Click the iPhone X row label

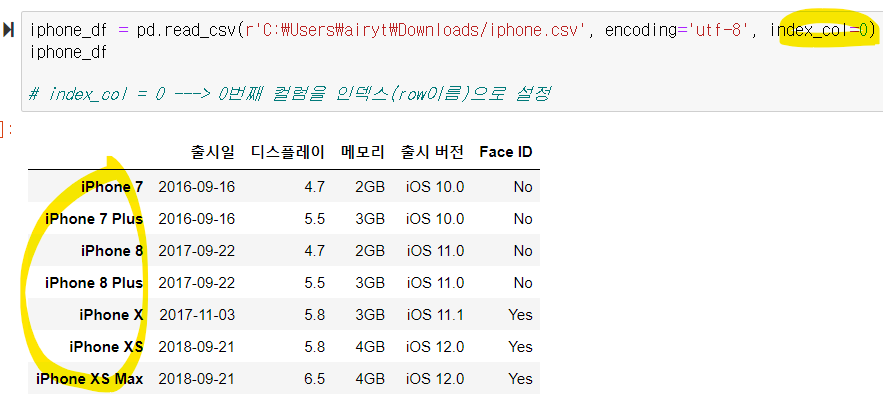point(112,315)
